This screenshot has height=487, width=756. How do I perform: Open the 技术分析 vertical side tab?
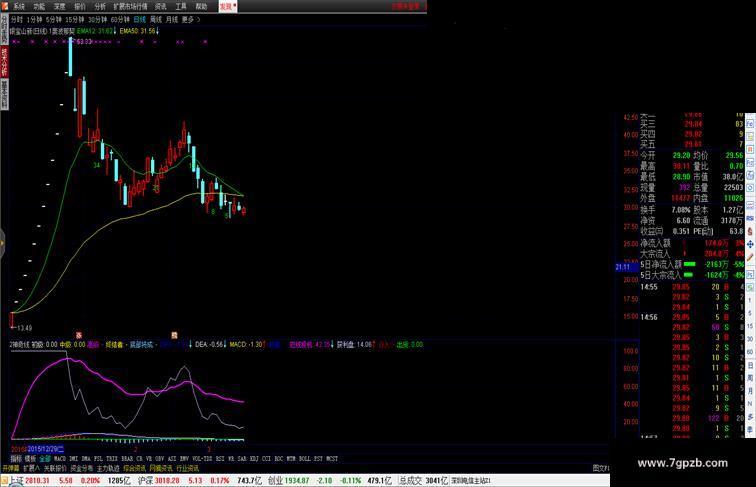pyautogui.click(x=4, y=61)
